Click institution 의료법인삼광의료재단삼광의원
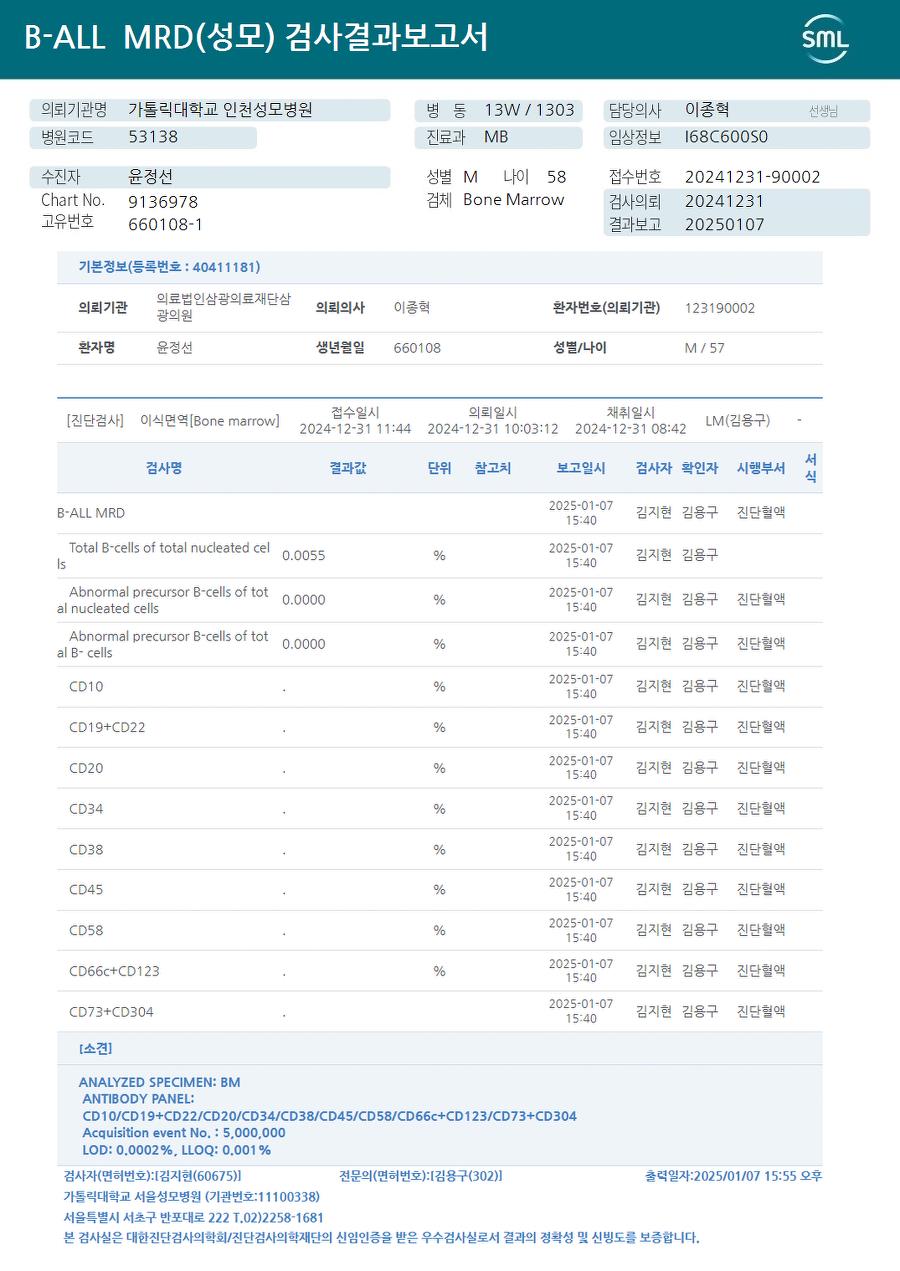The image size is (900, 1271). [223, 307]
